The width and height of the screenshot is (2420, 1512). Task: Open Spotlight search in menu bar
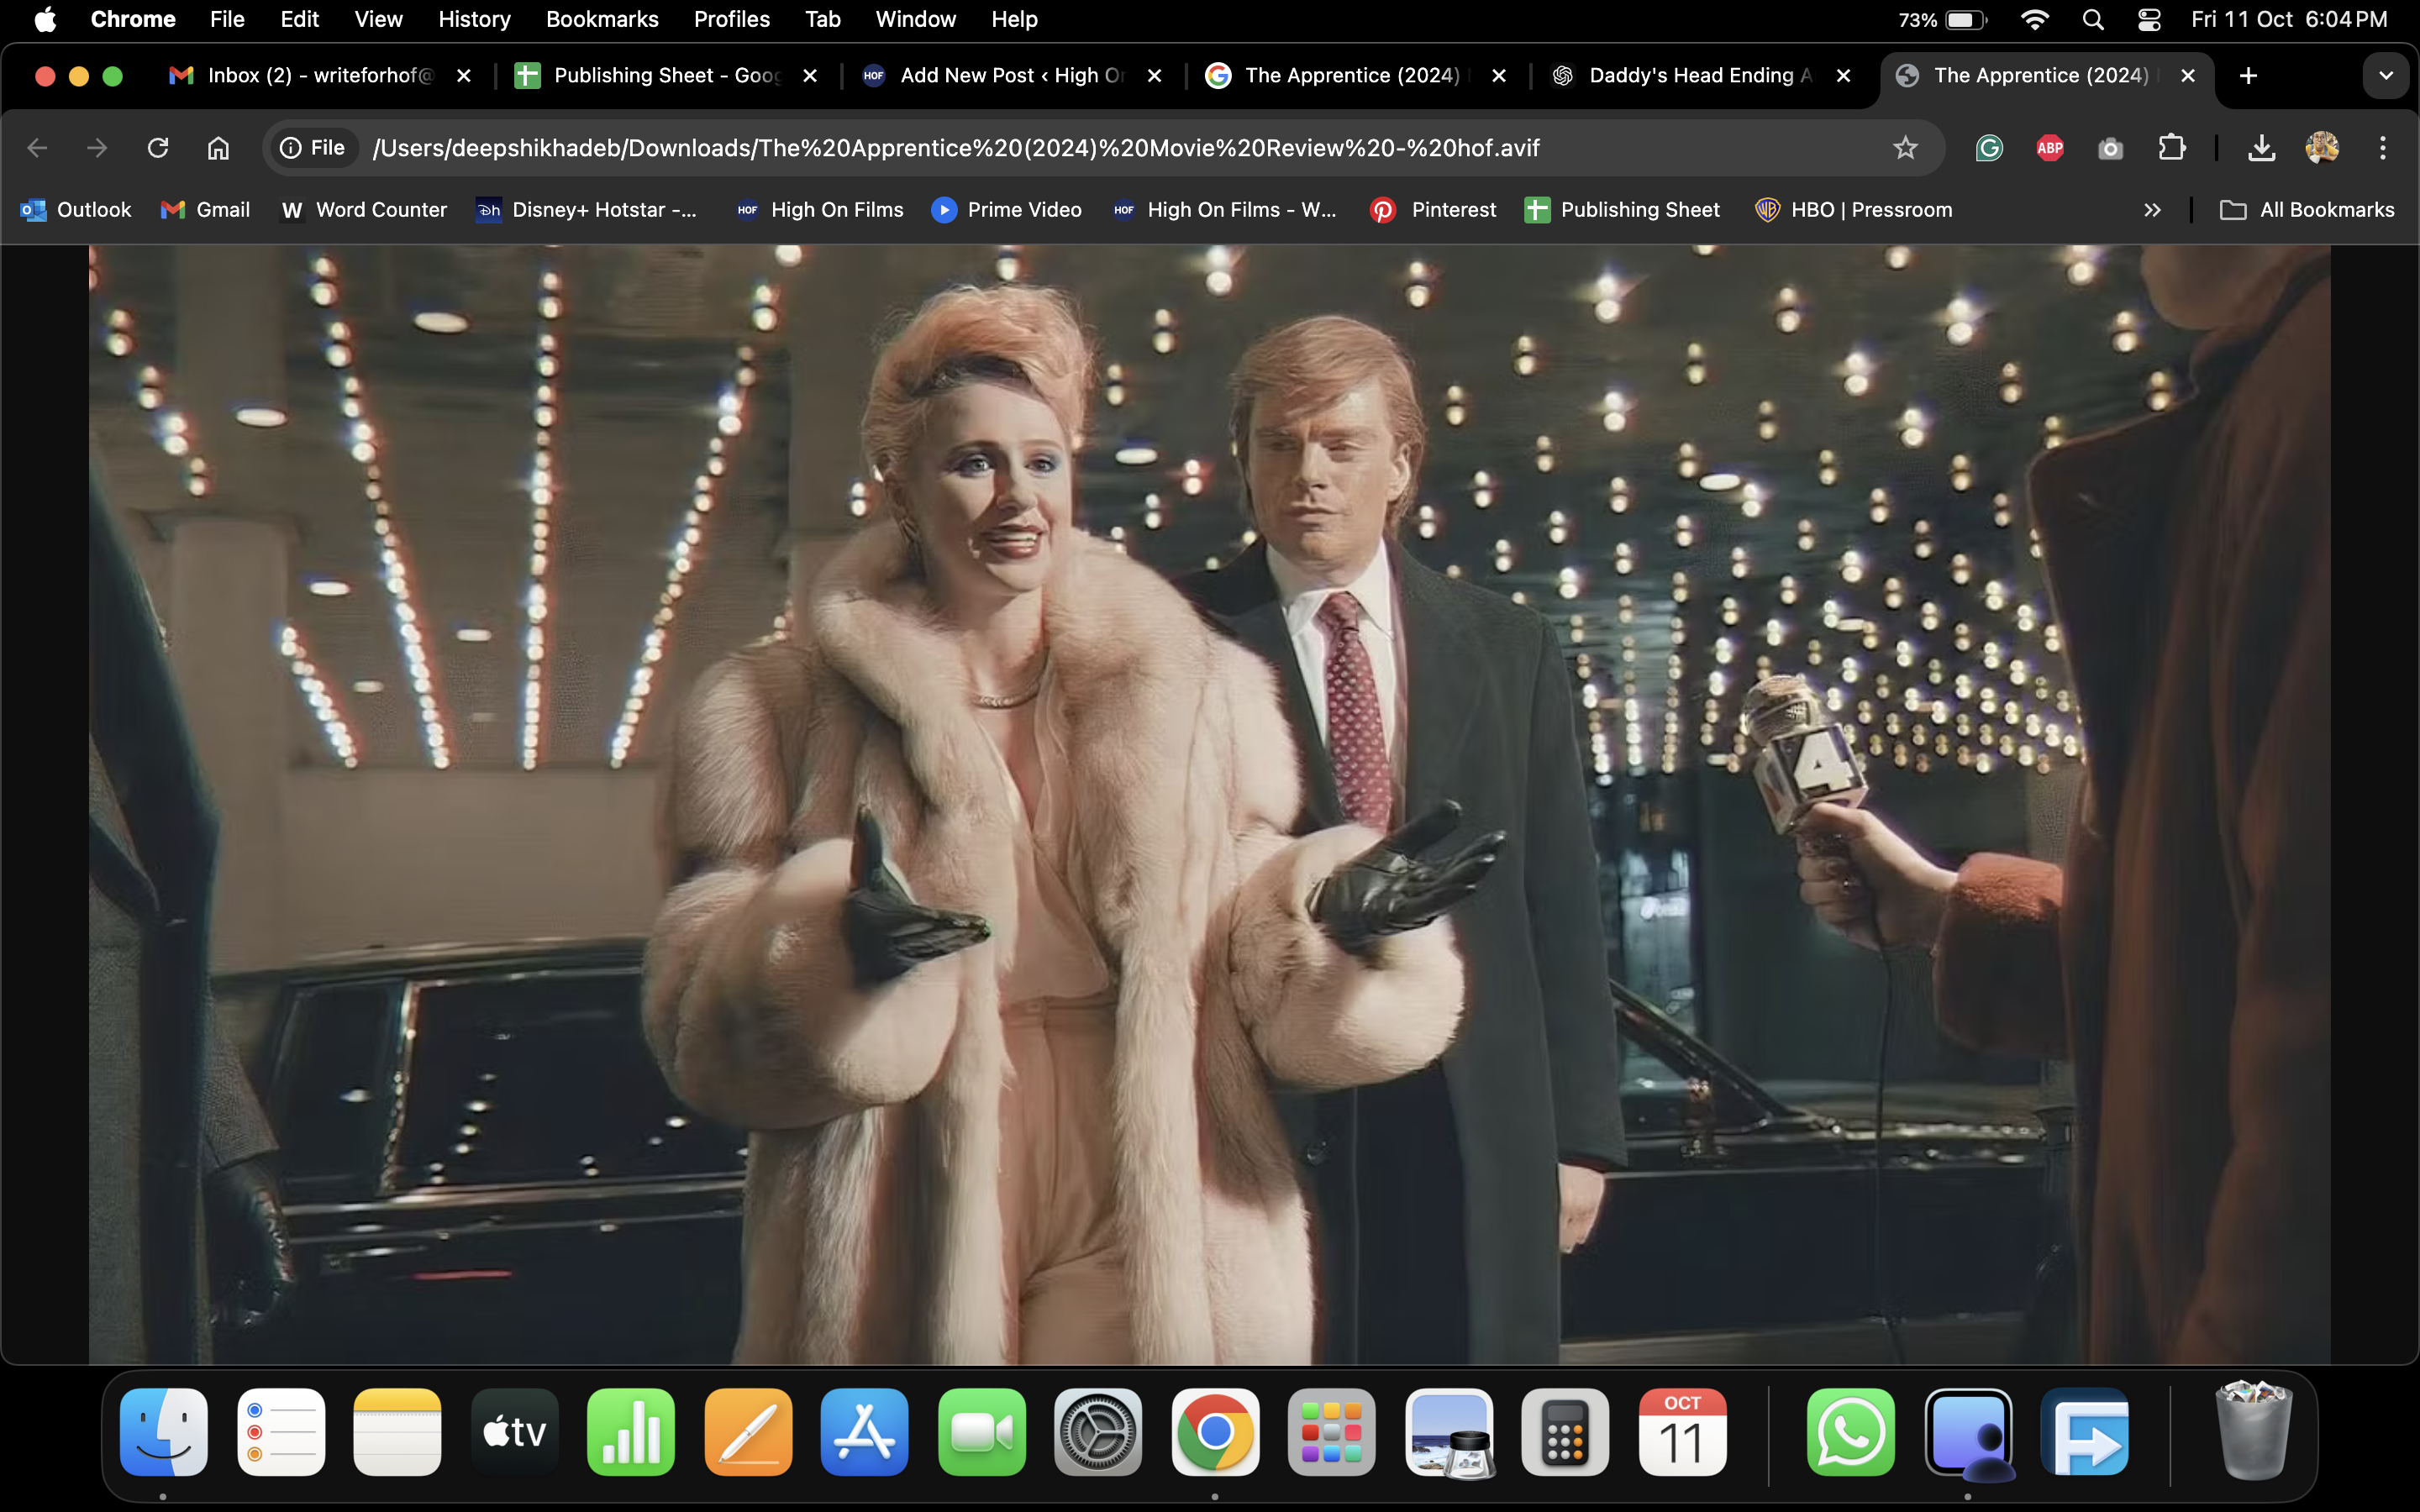coord(2093,20)
